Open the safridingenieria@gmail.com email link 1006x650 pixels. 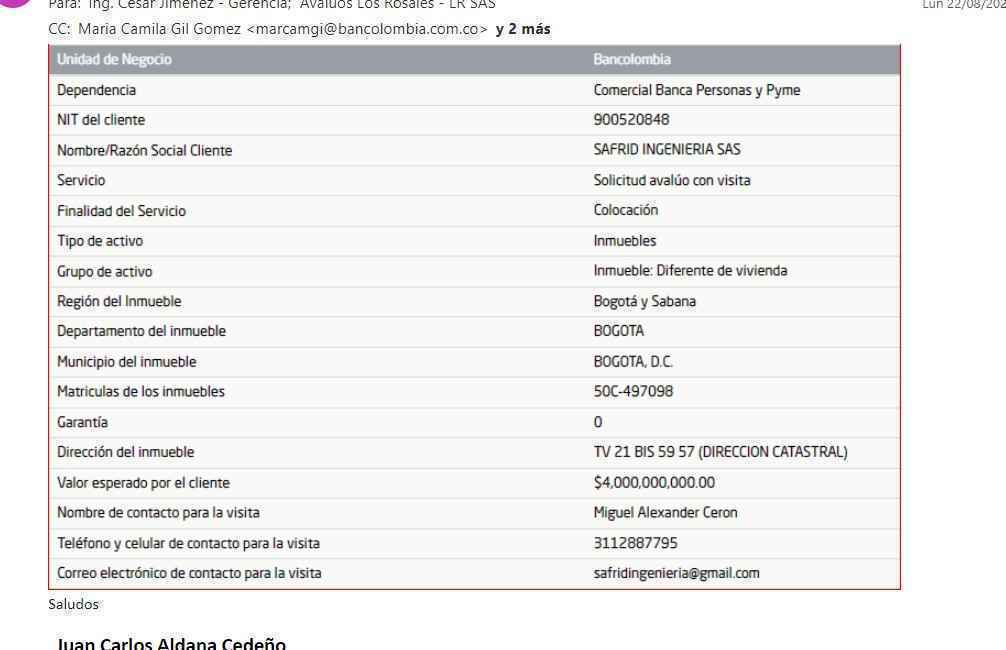(675, 574)
